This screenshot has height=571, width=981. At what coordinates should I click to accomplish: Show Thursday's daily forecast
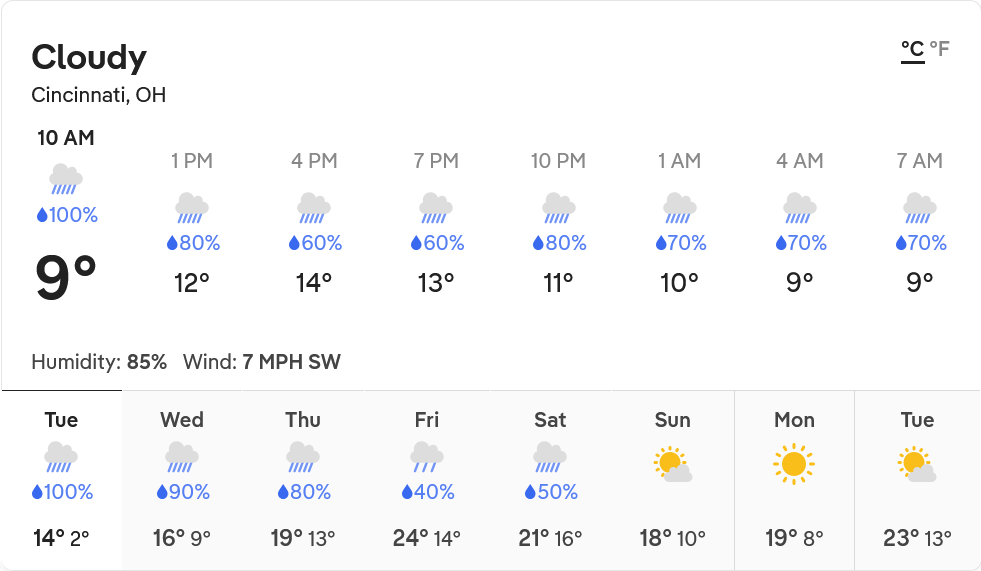[303, 480]
